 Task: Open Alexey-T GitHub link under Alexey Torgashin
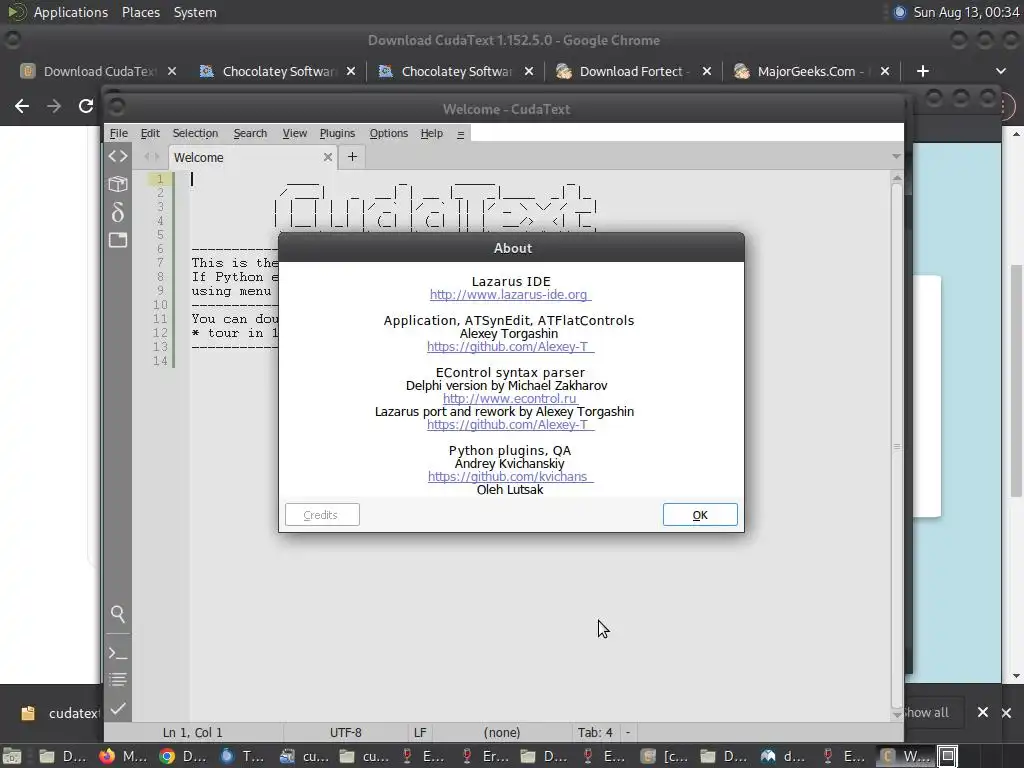(510, 347)
